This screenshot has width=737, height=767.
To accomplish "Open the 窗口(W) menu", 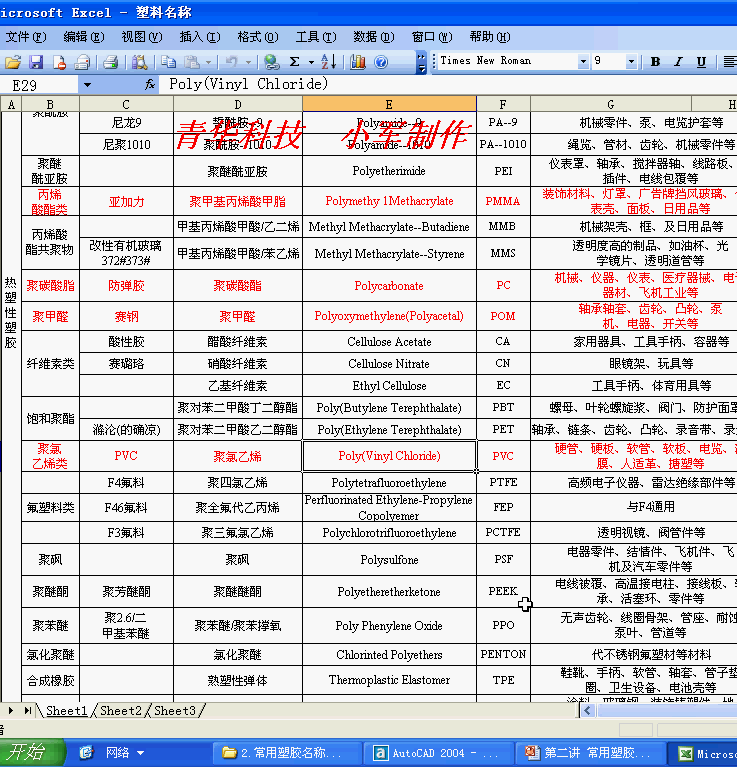I will coord(432,37).
